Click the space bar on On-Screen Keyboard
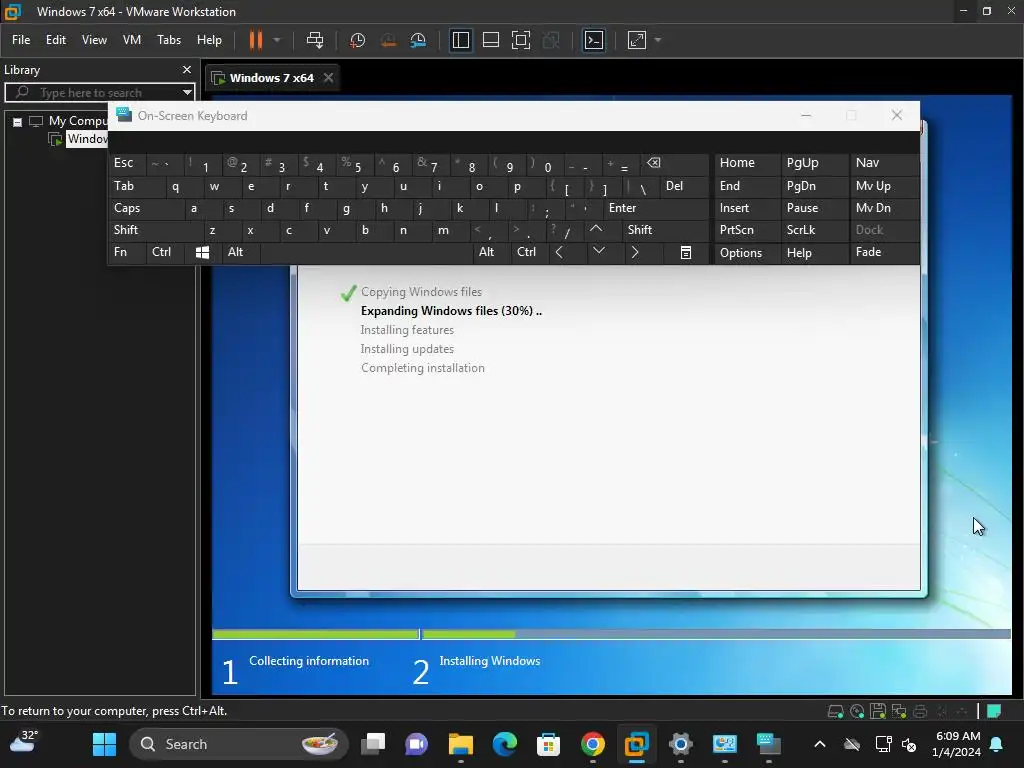Viewport: 1024px width, 768px height. click(x=366, y=252)
